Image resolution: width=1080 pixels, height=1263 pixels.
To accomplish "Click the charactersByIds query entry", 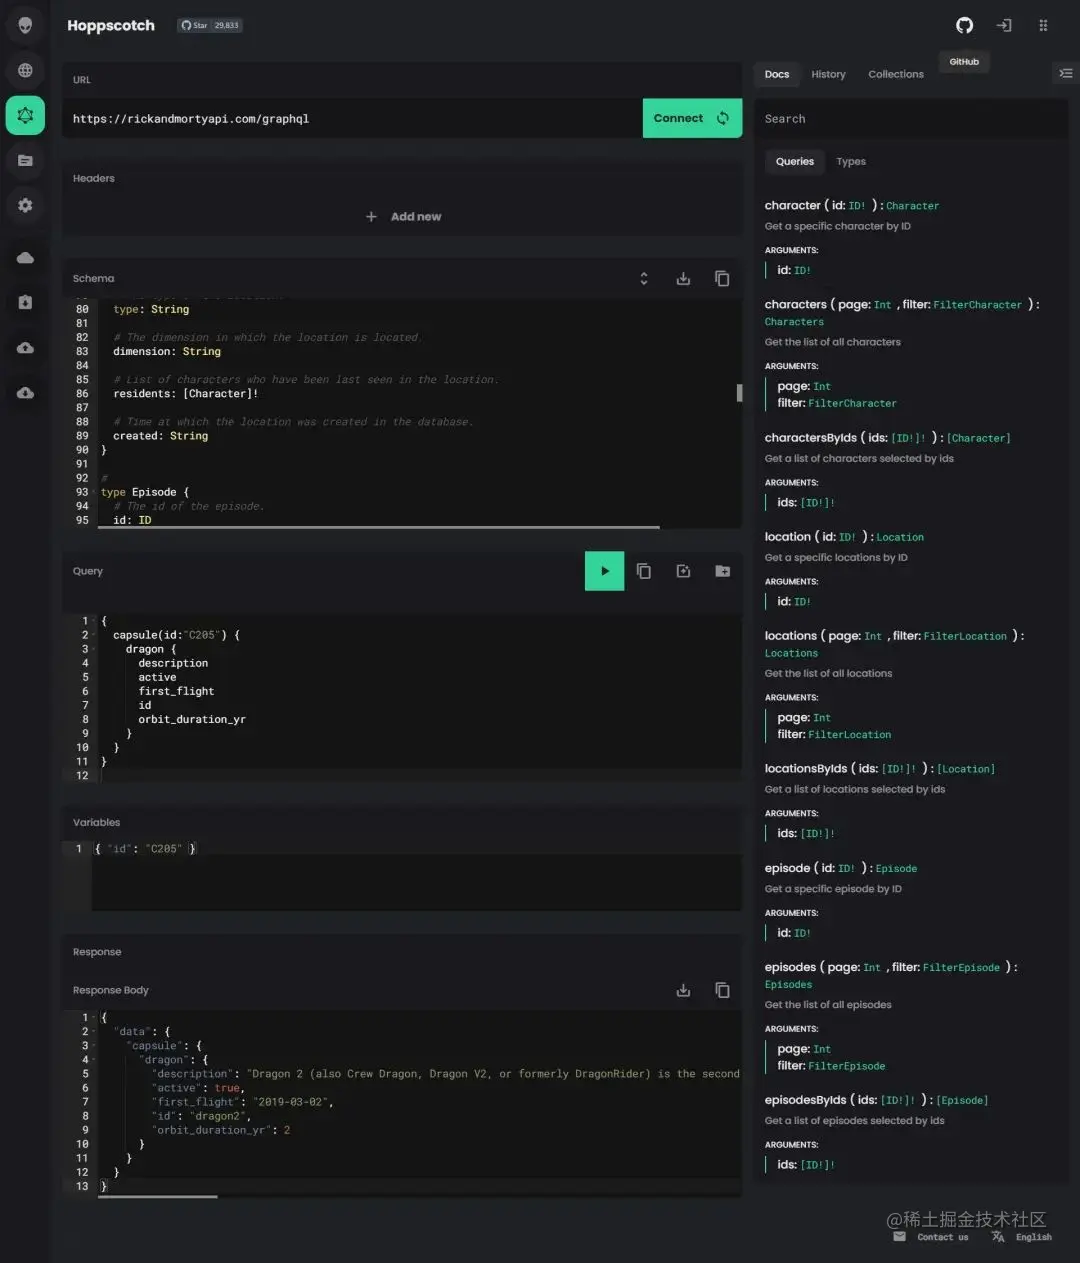I will pos(810,438).
